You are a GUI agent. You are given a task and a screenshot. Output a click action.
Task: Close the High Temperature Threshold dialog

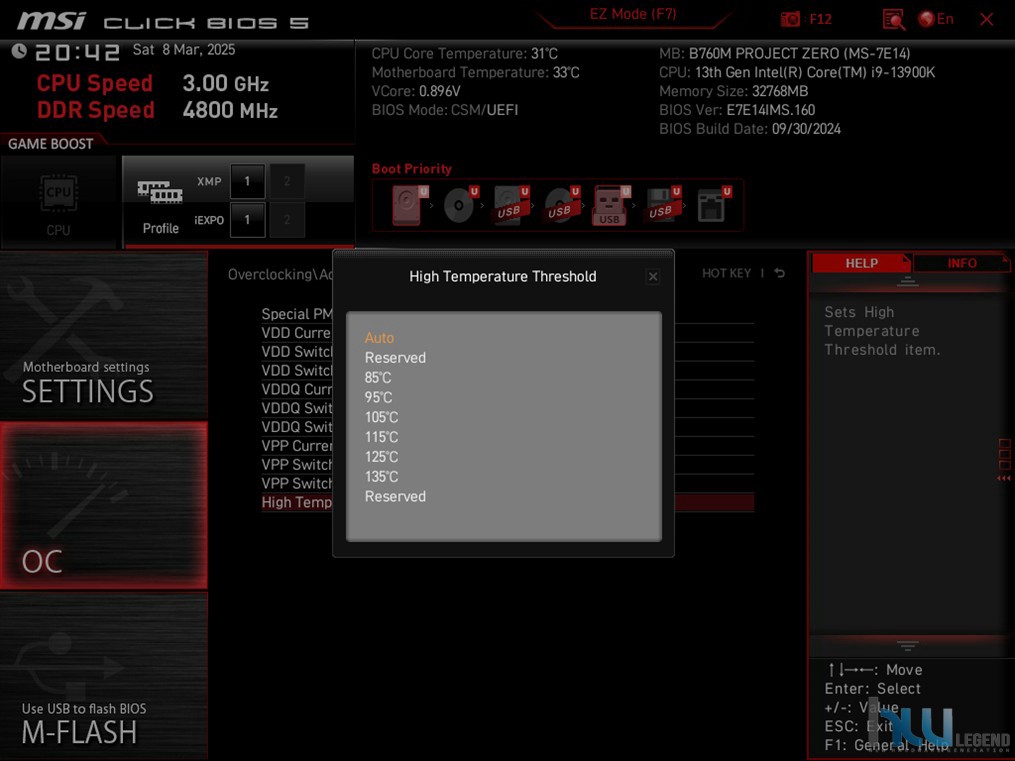(652, 277)
